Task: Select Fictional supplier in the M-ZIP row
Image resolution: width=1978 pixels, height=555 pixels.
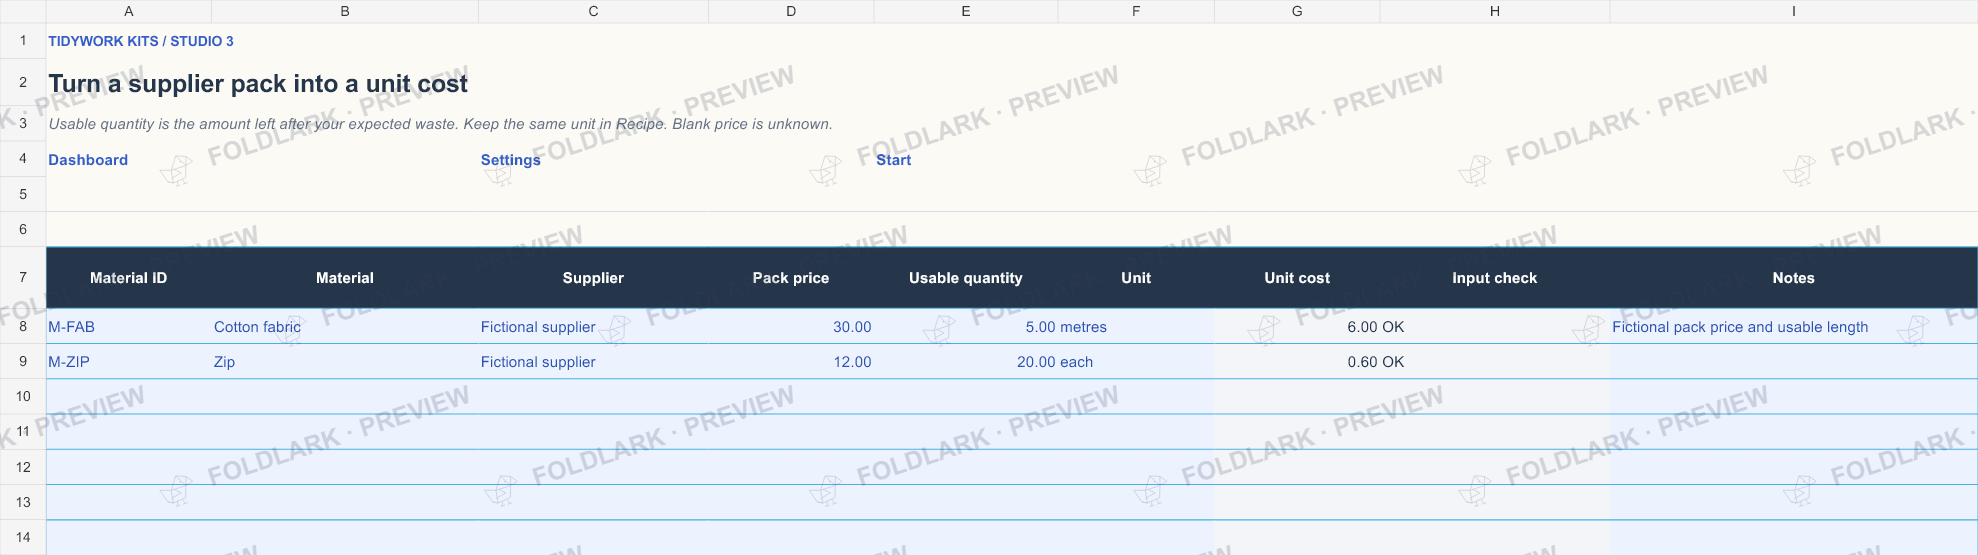Action: coord(593,362)
